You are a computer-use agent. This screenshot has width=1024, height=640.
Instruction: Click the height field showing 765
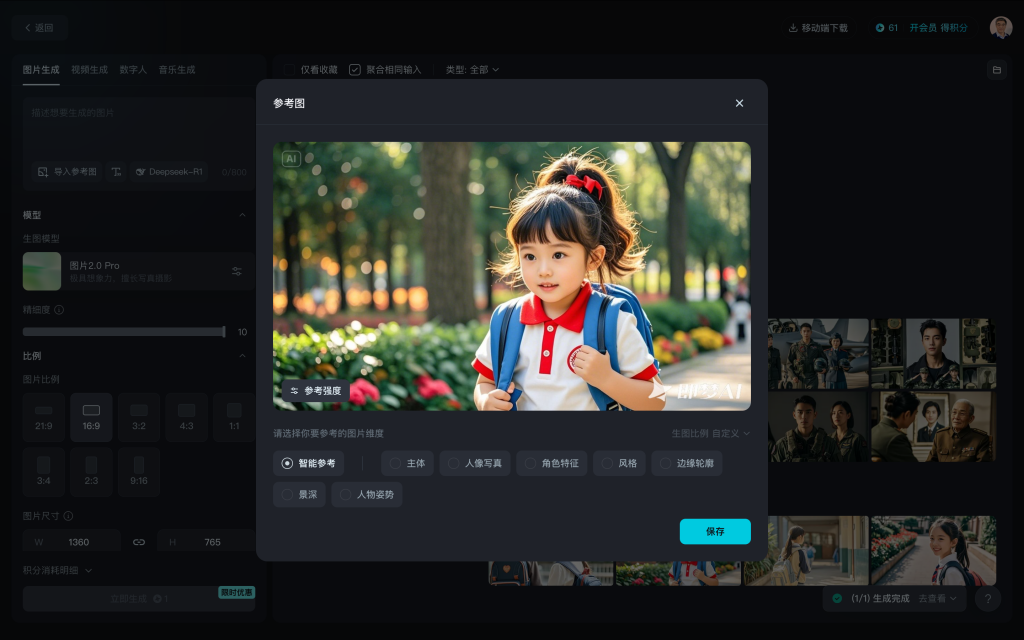(206, 542)
